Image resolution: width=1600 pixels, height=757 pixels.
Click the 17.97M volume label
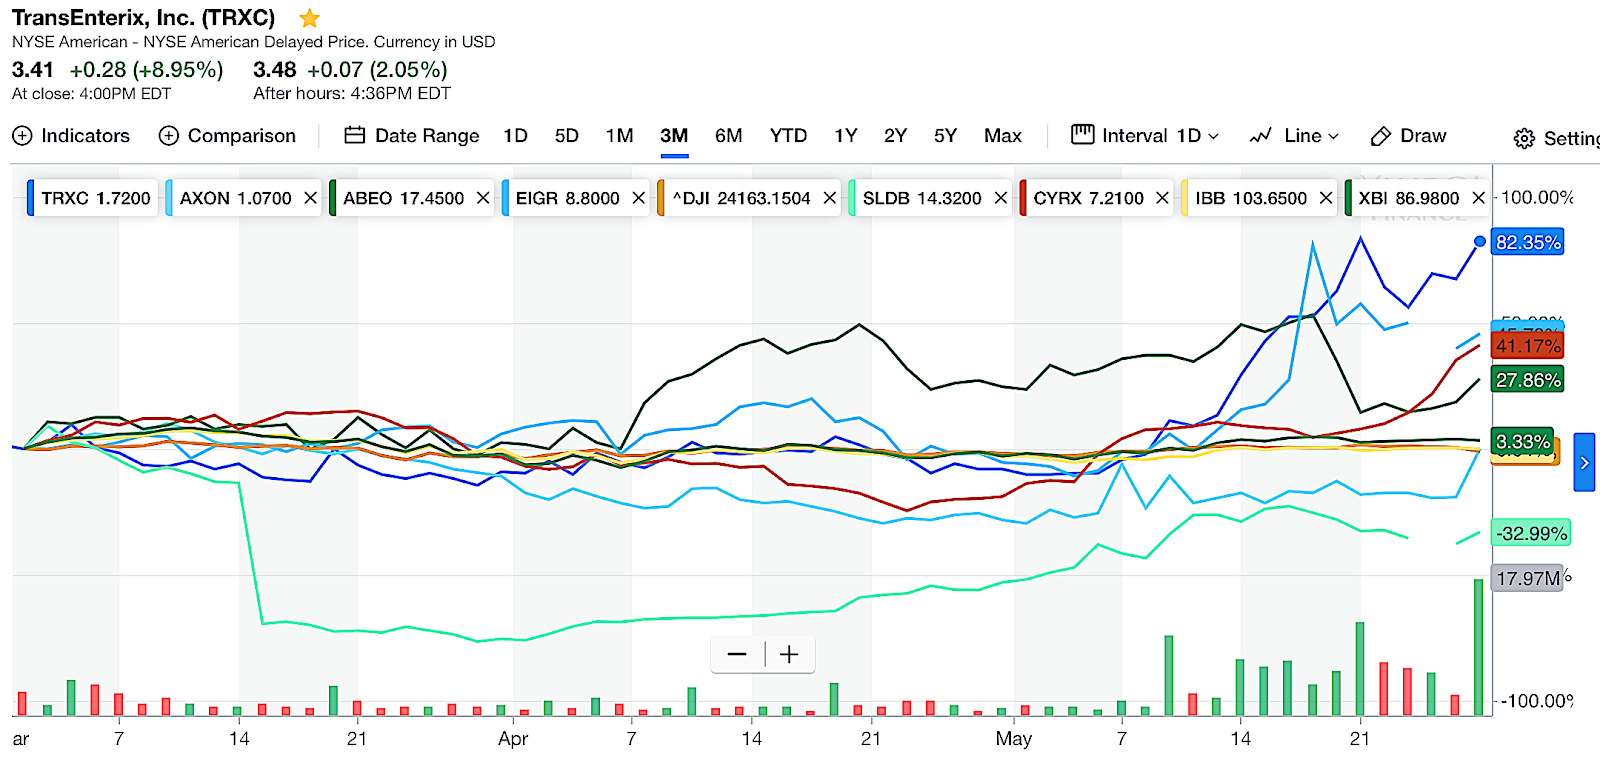(1527, 578)
